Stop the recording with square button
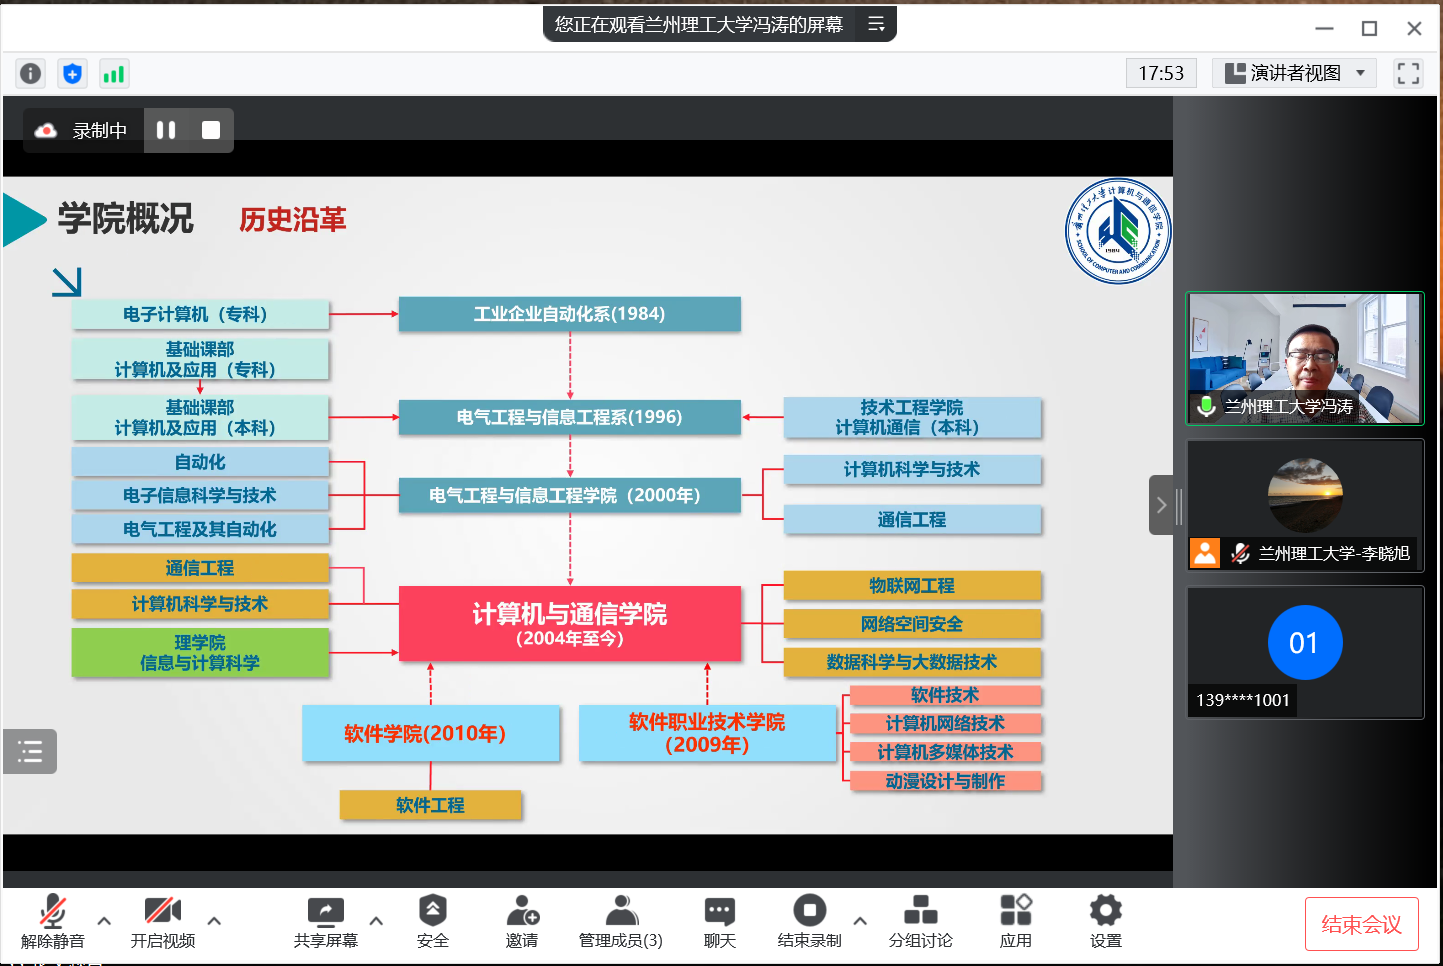Image resolution: width=1443 pixels, height=966 pixels. click(x=211, y=130)
